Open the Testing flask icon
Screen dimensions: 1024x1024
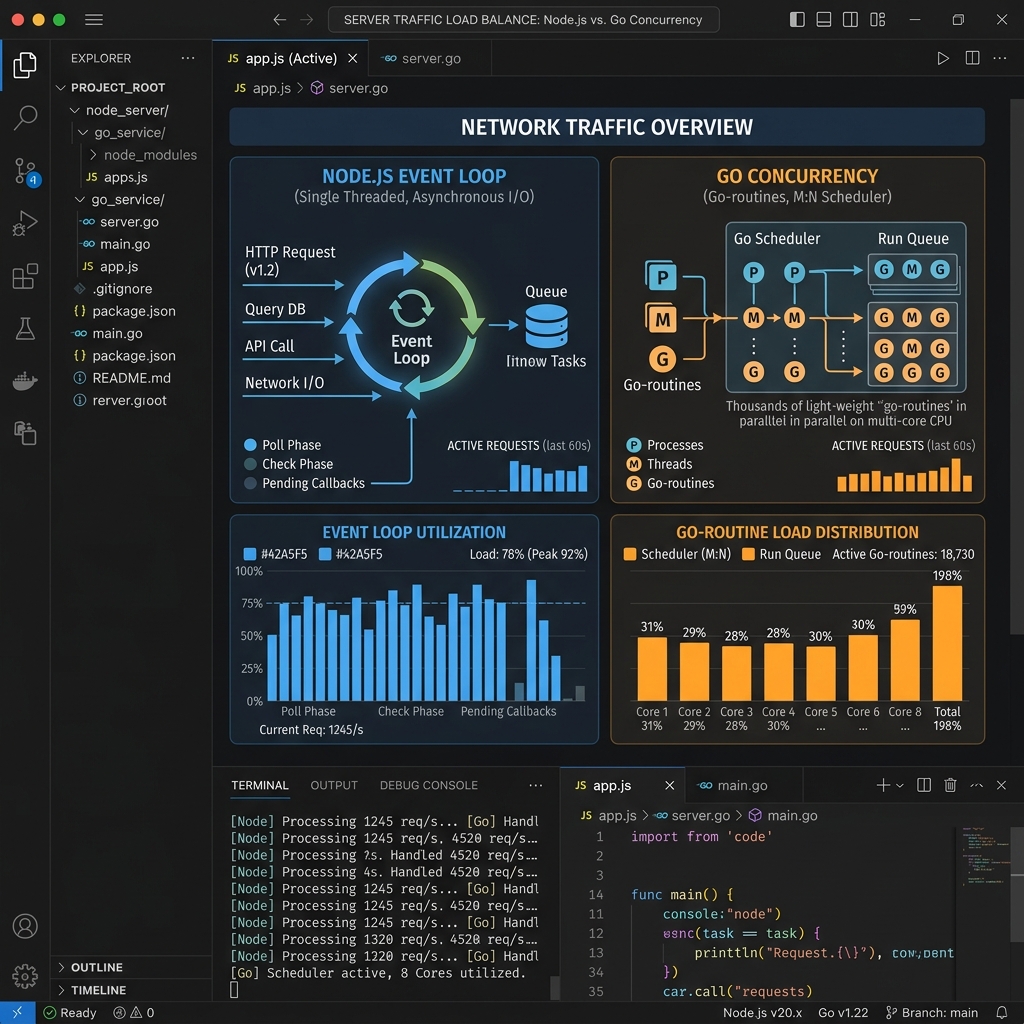pyautogui.click(x=25, y=328)
